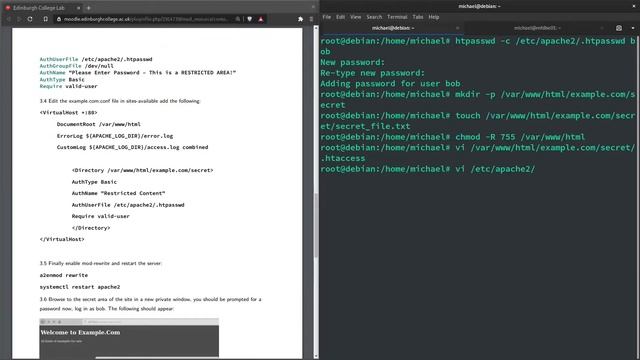Select the Edinburgh College Lab browser tab
This screenshot has height=360, width=640.
point(42,7)
